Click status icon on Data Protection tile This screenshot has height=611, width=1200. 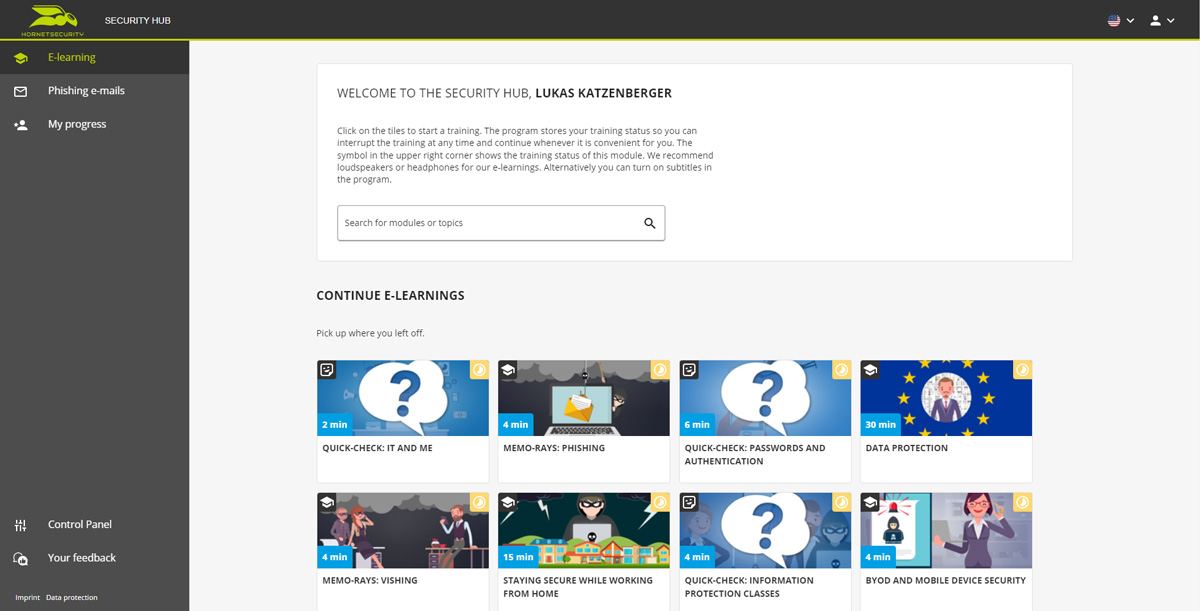1023,370
